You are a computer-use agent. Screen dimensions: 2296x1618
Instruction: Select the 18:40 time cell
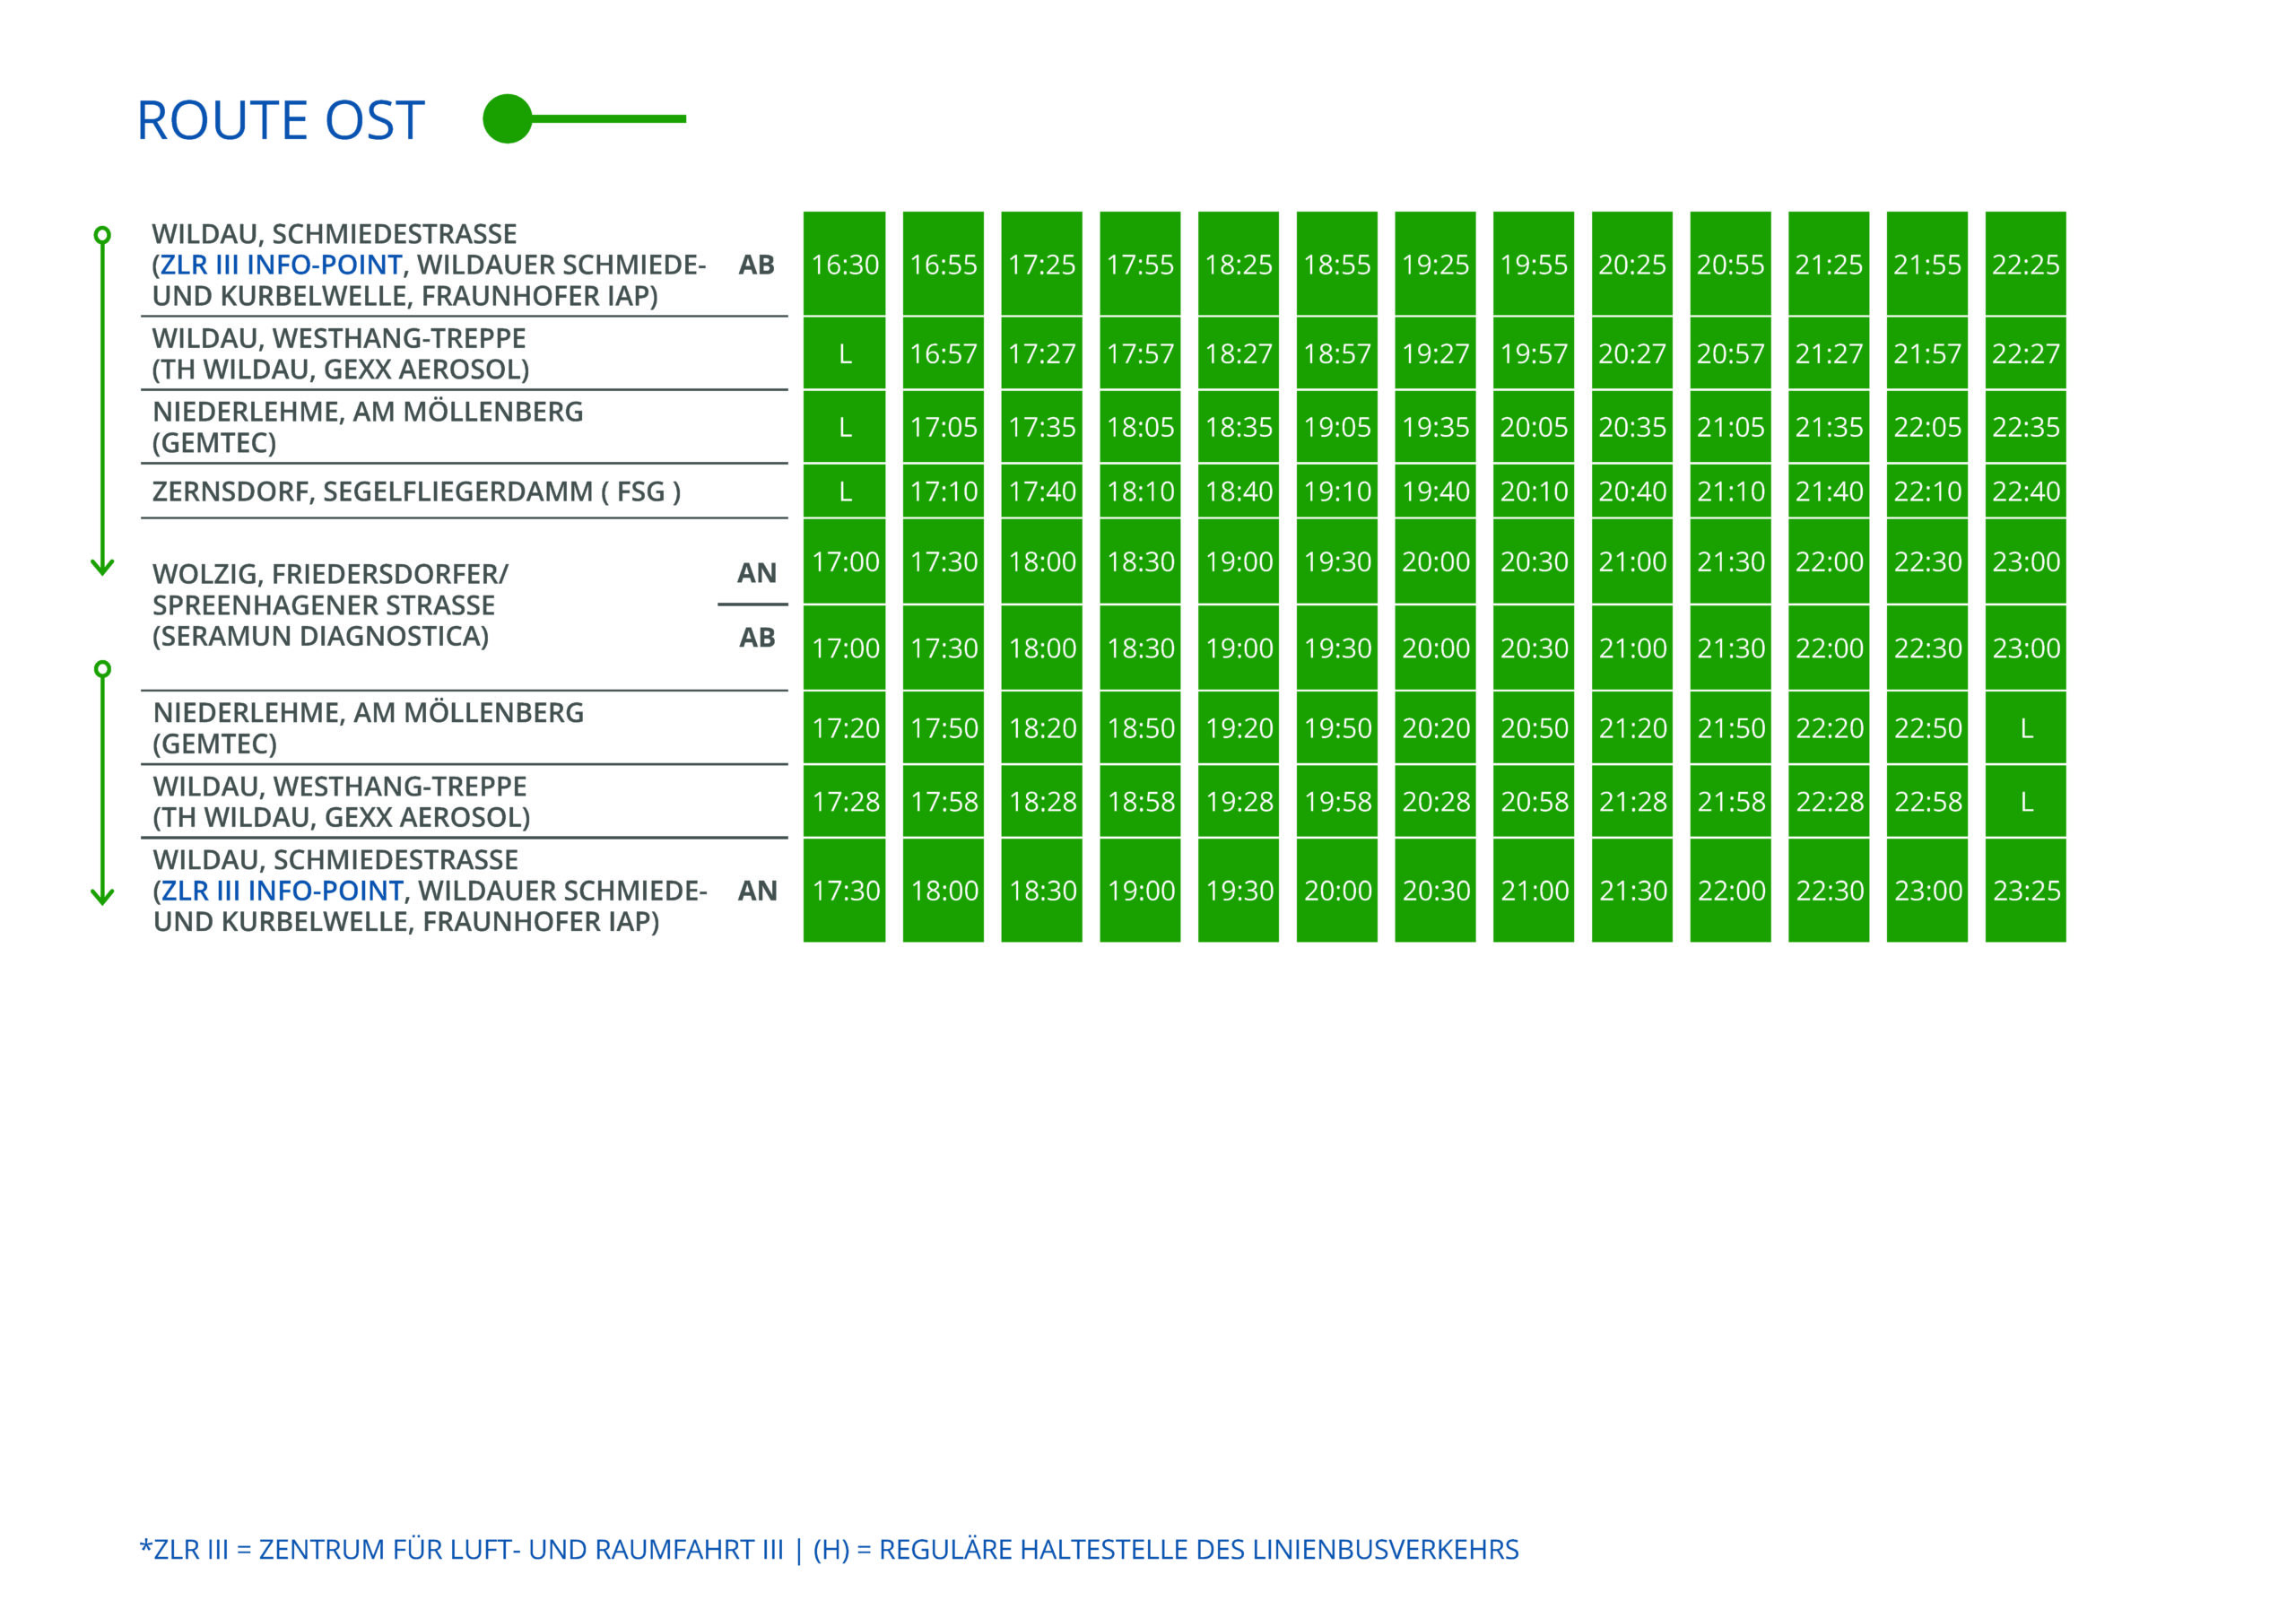pos(1239,492)
